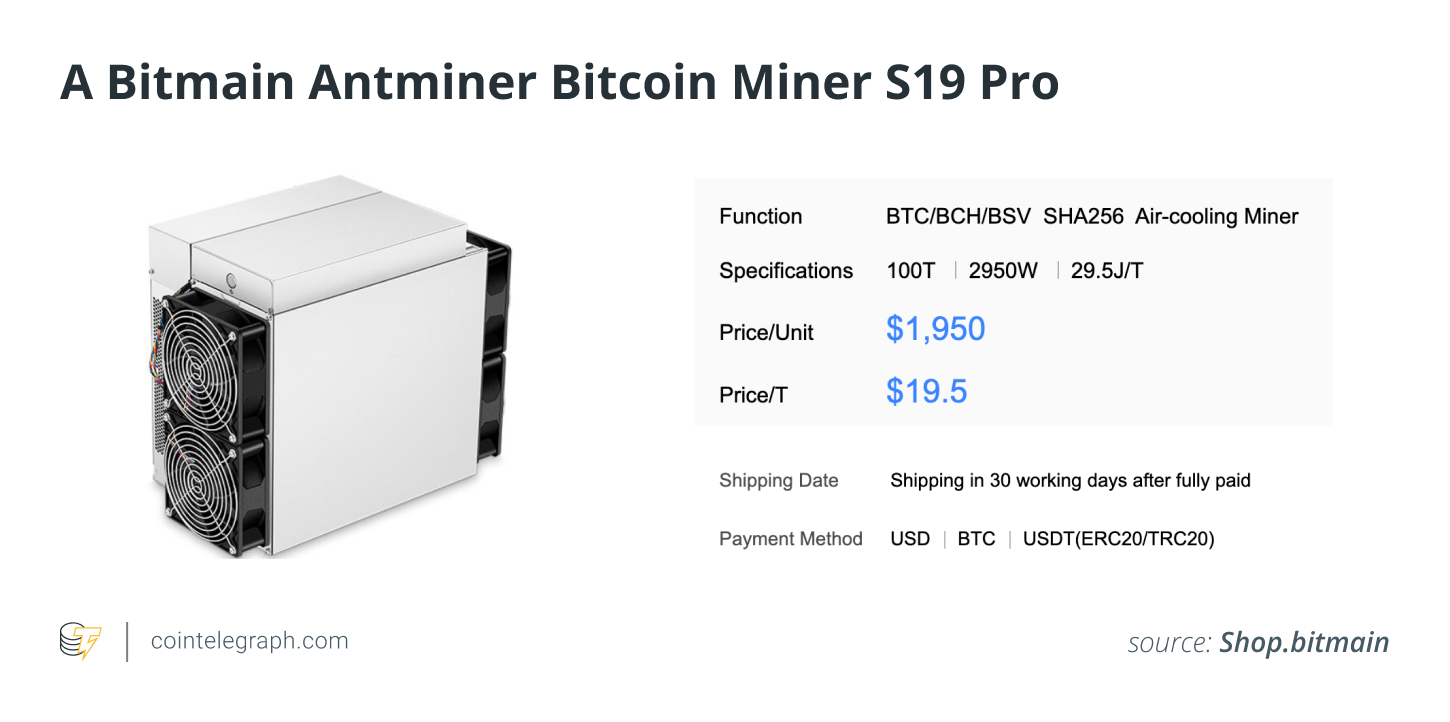Click the 2950W power specification
This screenshot has width=1450, height=722.
coord(1004,271)
